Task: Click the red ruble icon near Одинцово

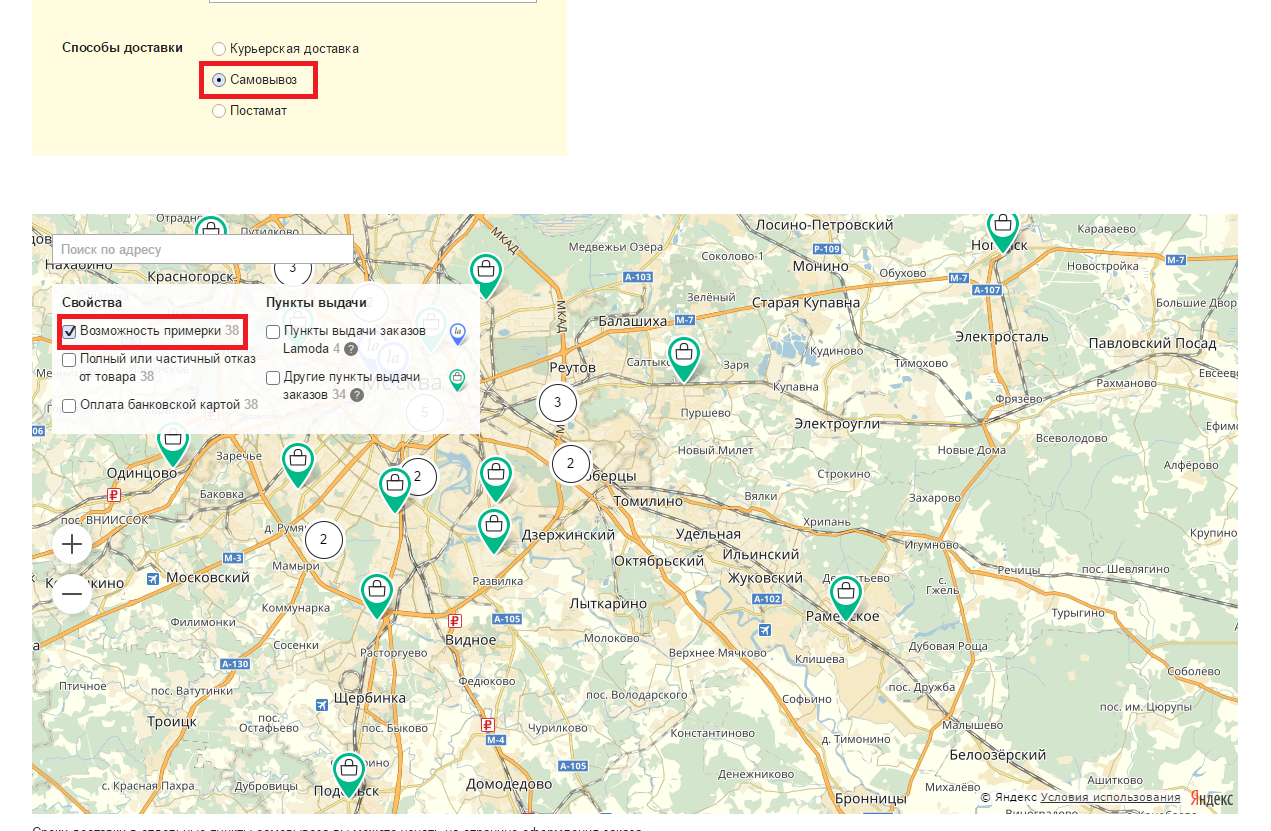Action: 114,495
